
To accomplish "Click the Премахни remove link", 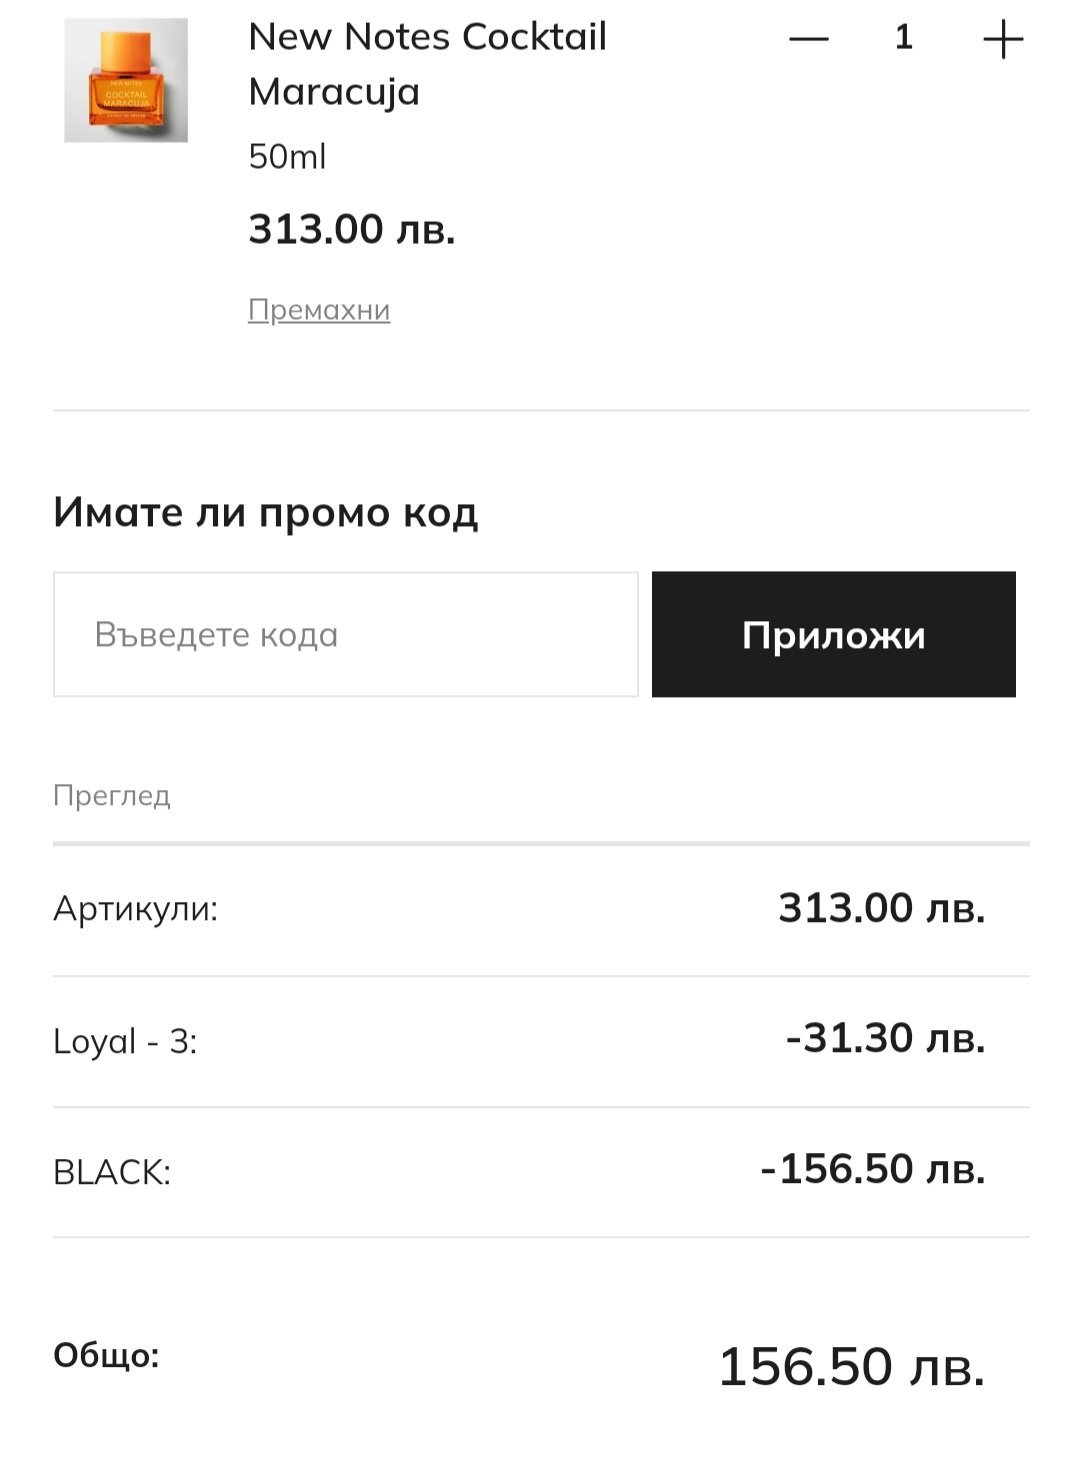I will point(319,310).
